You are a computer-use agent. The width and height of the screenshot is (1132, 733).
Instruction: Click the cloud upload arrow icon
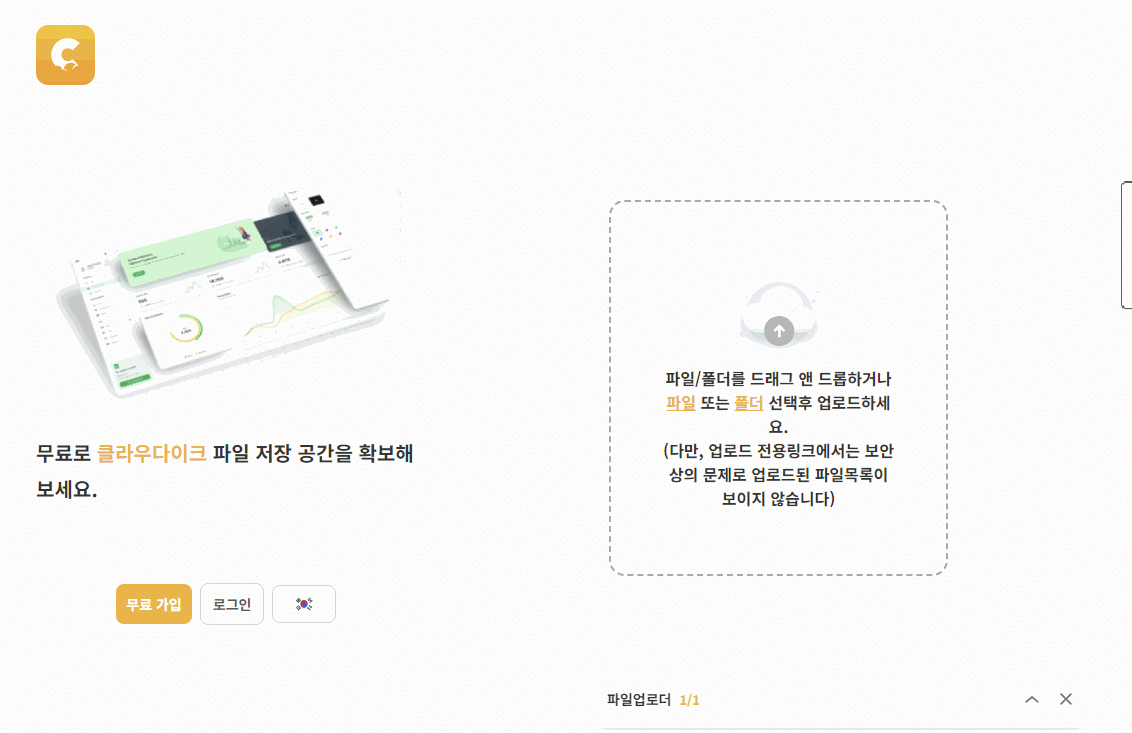(779, 331)
